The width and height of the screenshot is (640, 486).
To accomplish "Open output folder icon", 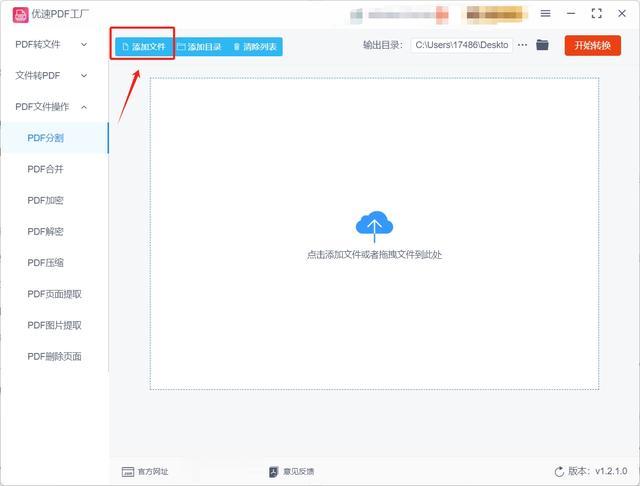I will coord(542,44).
